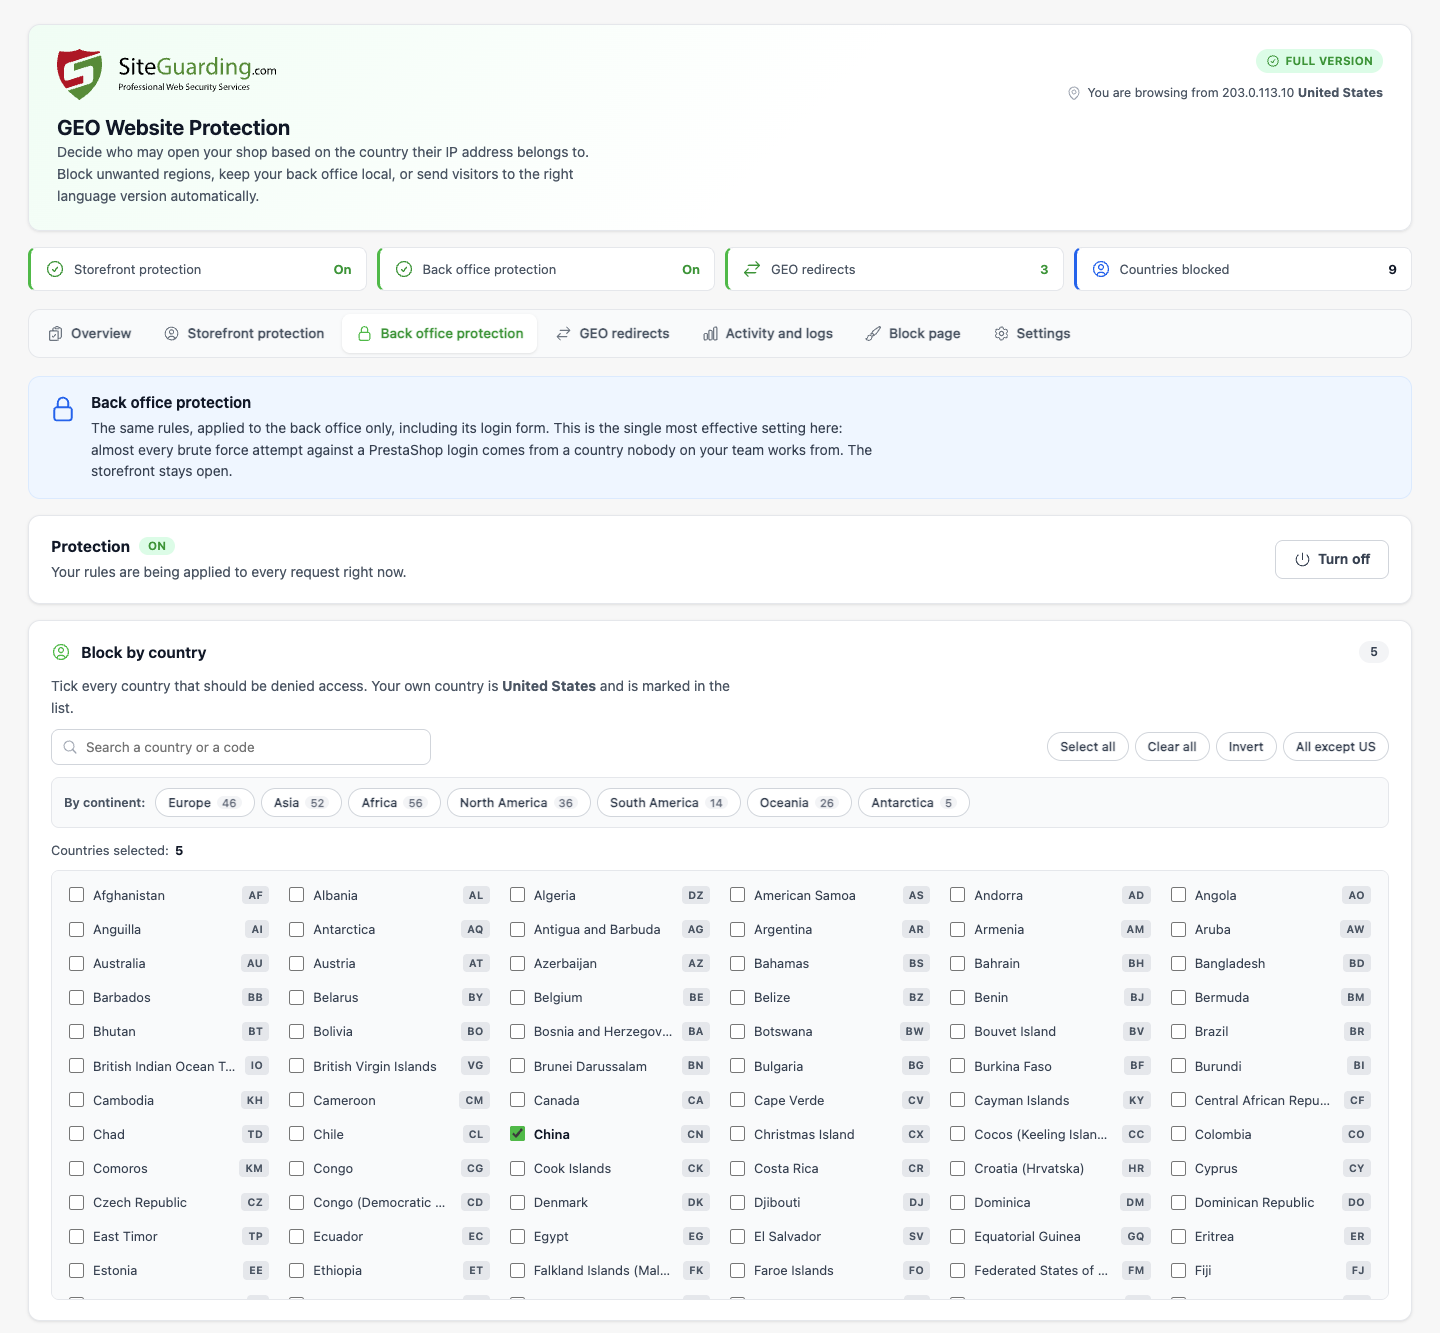Screen dimensions: 1440x1333
Task: Click the Clear all button
Action: click(x=1172, y=747)
